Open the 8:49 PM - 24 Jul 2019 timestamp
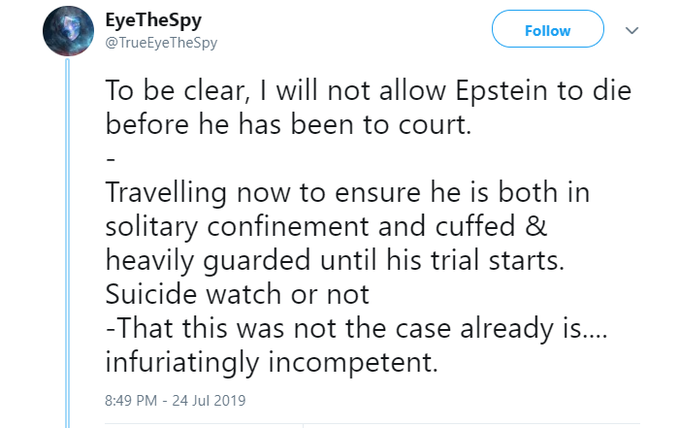Image resolution: width=679 pixels, height=428 pixels. click(x=175, y=400)
